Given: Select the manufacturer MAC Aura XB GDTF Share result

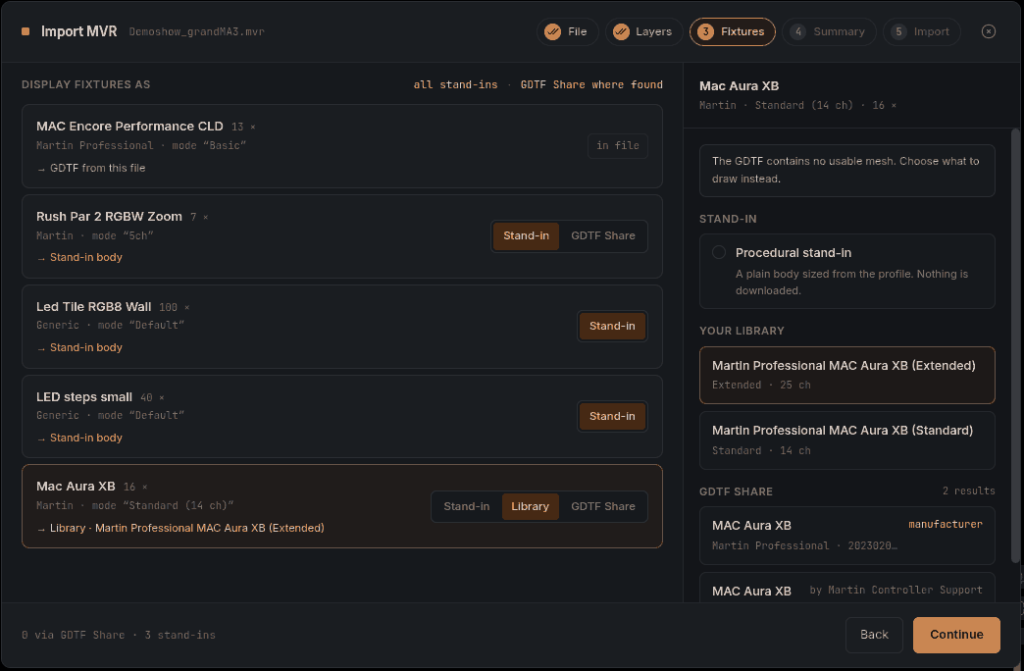Looking at the screenshot, I should [x=847, y=535].
